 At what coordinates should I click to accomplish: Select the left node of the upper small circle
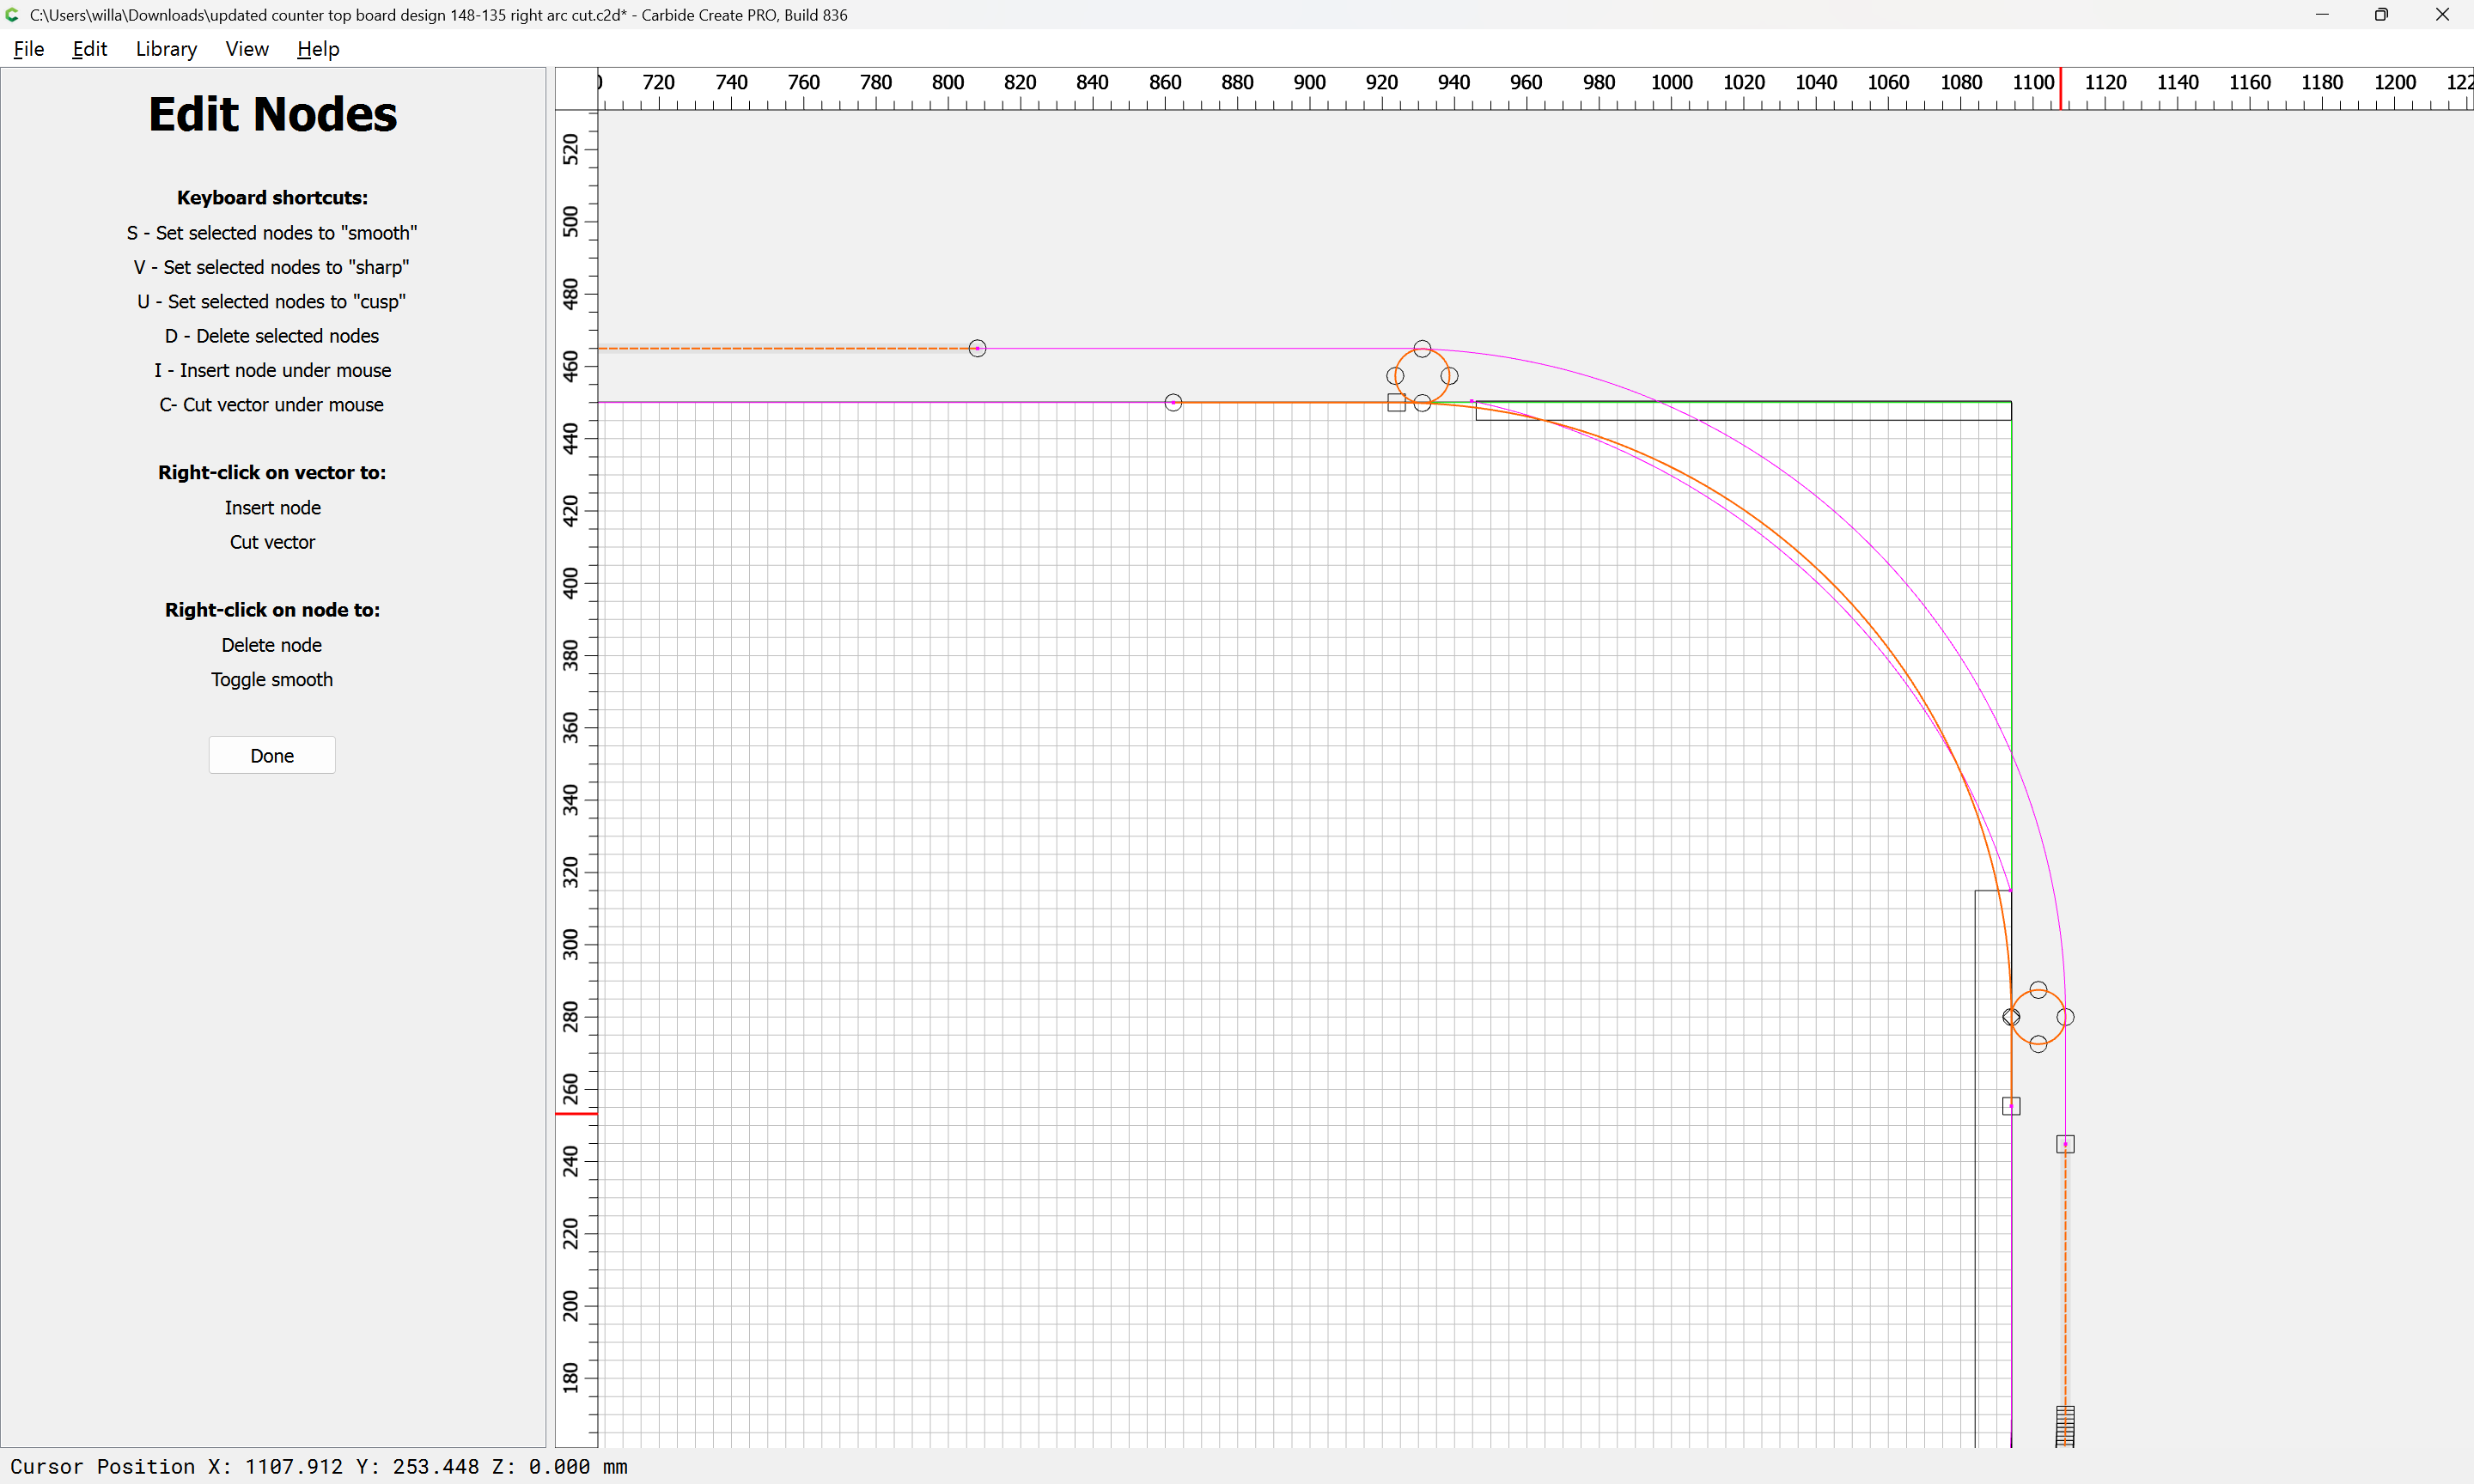tap(1395, 376)
